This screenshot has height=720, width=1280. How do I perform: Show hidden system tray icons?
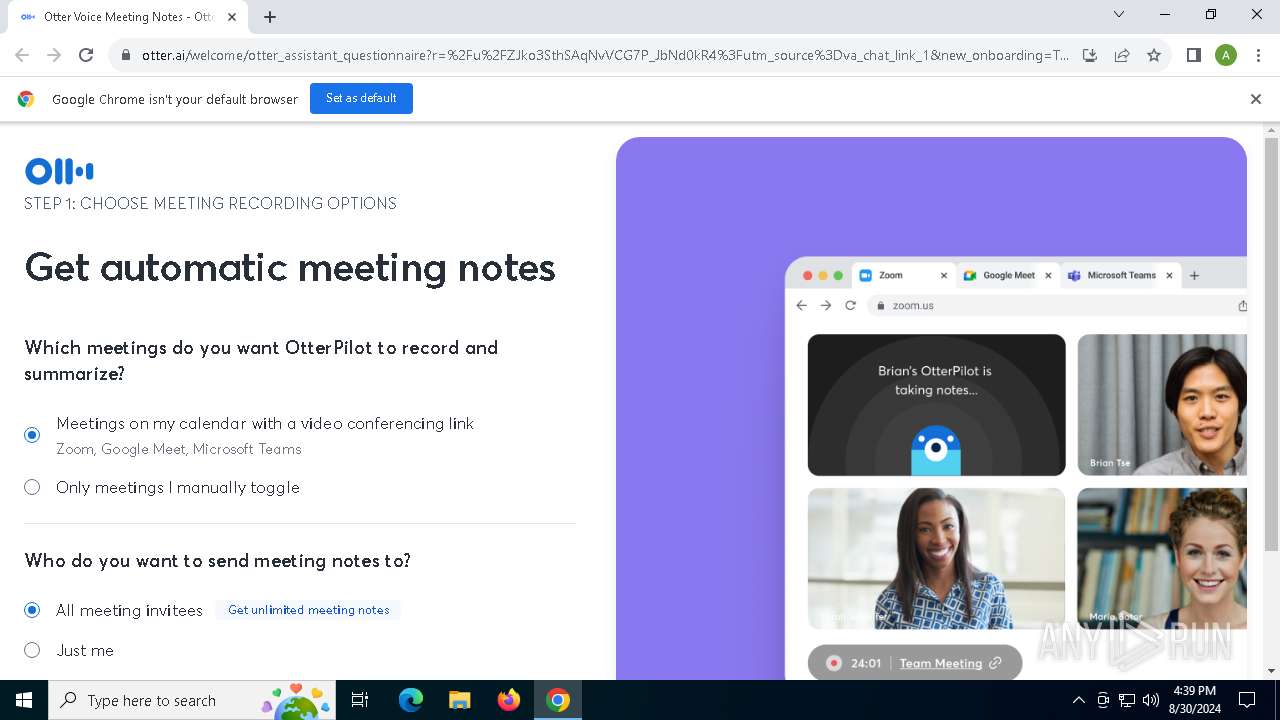click(x=1079, y=700)
